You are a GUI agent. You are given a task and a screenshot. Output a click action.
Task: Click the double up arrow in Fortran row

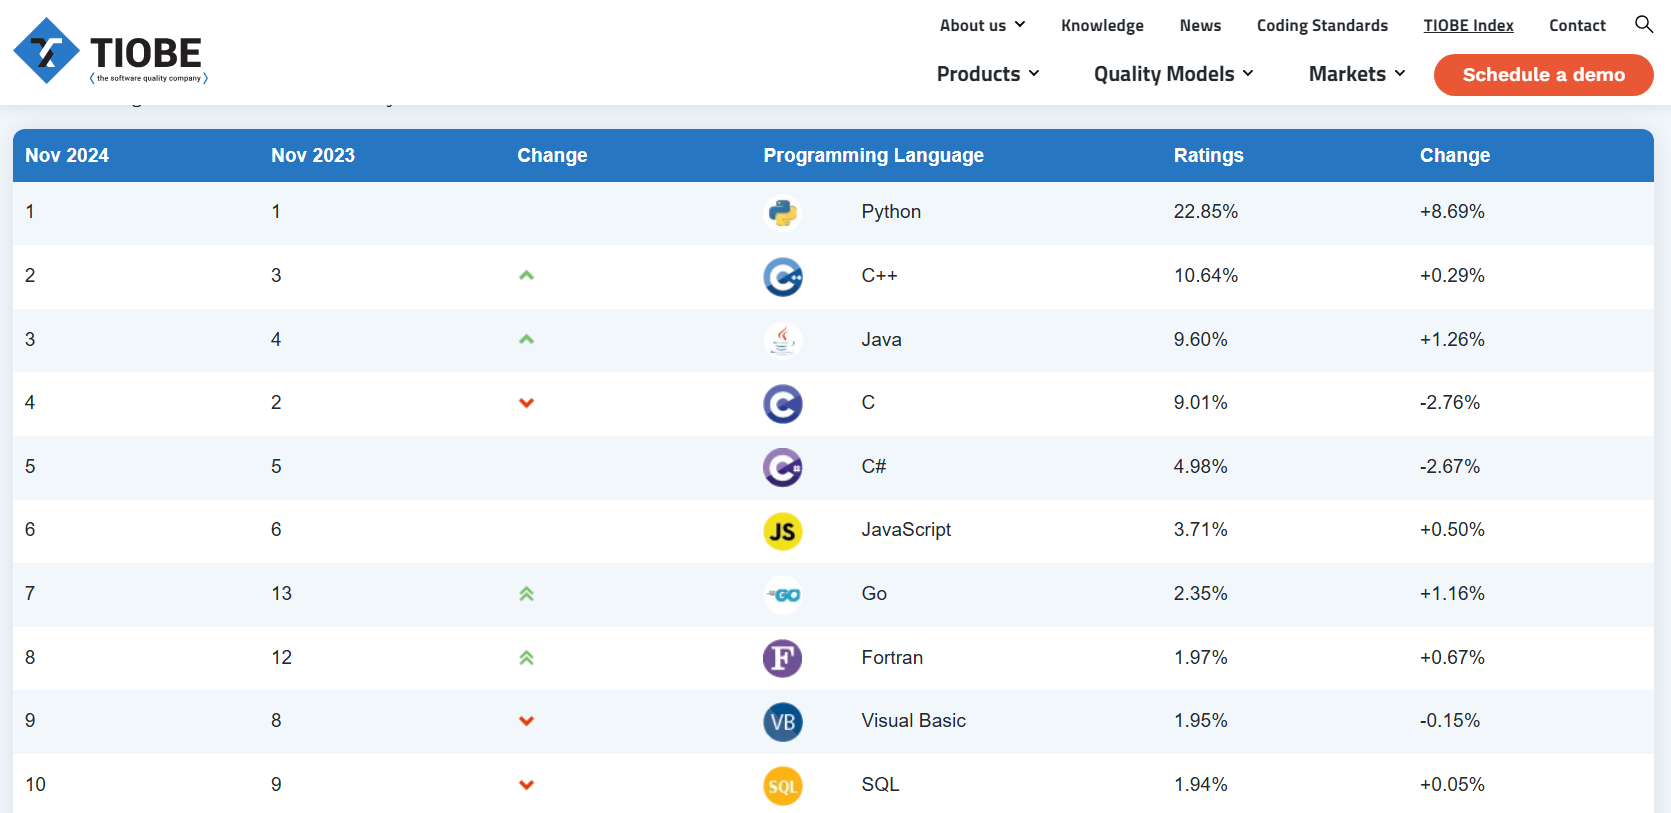point(527,658)
